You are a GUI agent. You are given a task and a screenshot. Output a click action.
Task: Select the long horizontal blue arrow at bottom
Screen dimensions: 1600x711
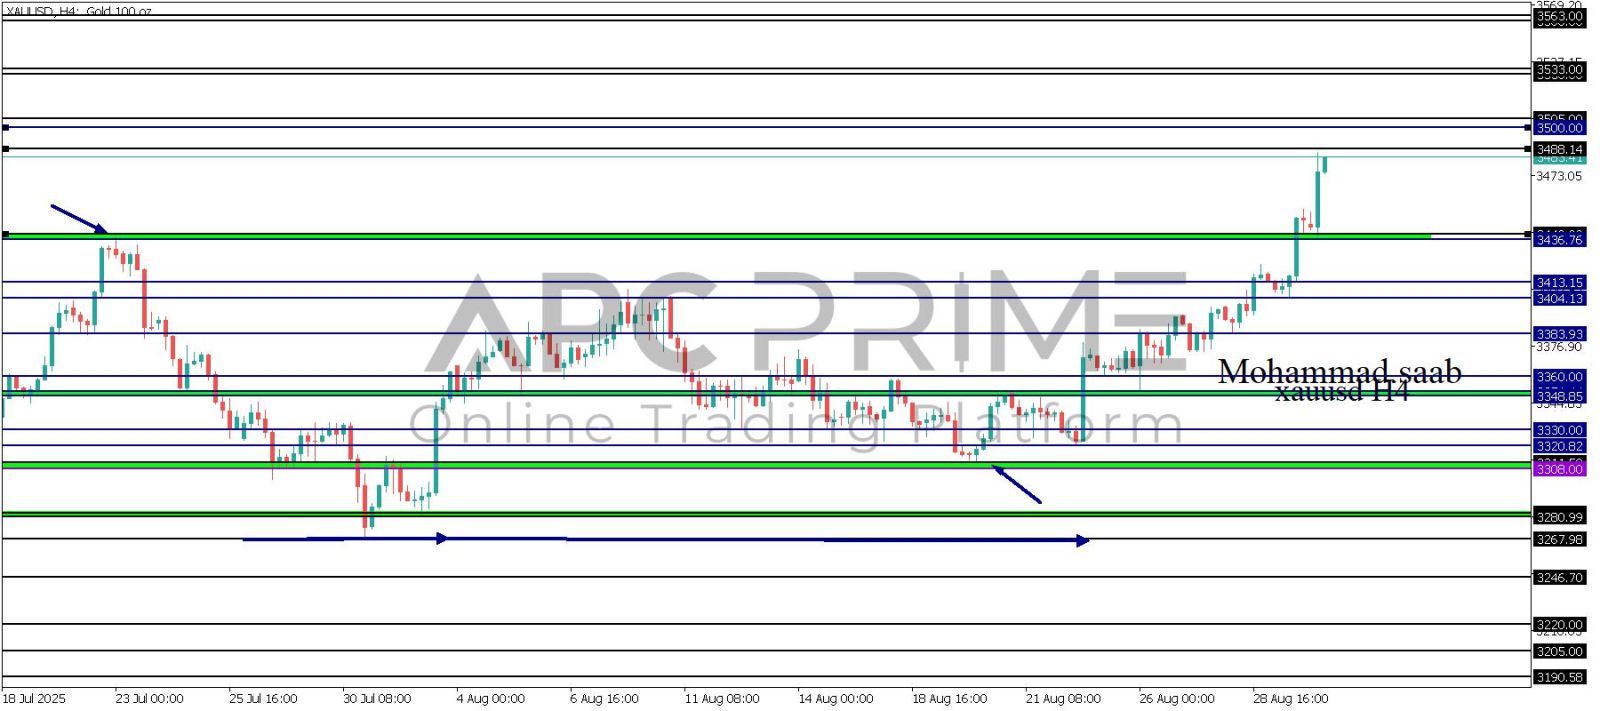(x=665, y=540)
